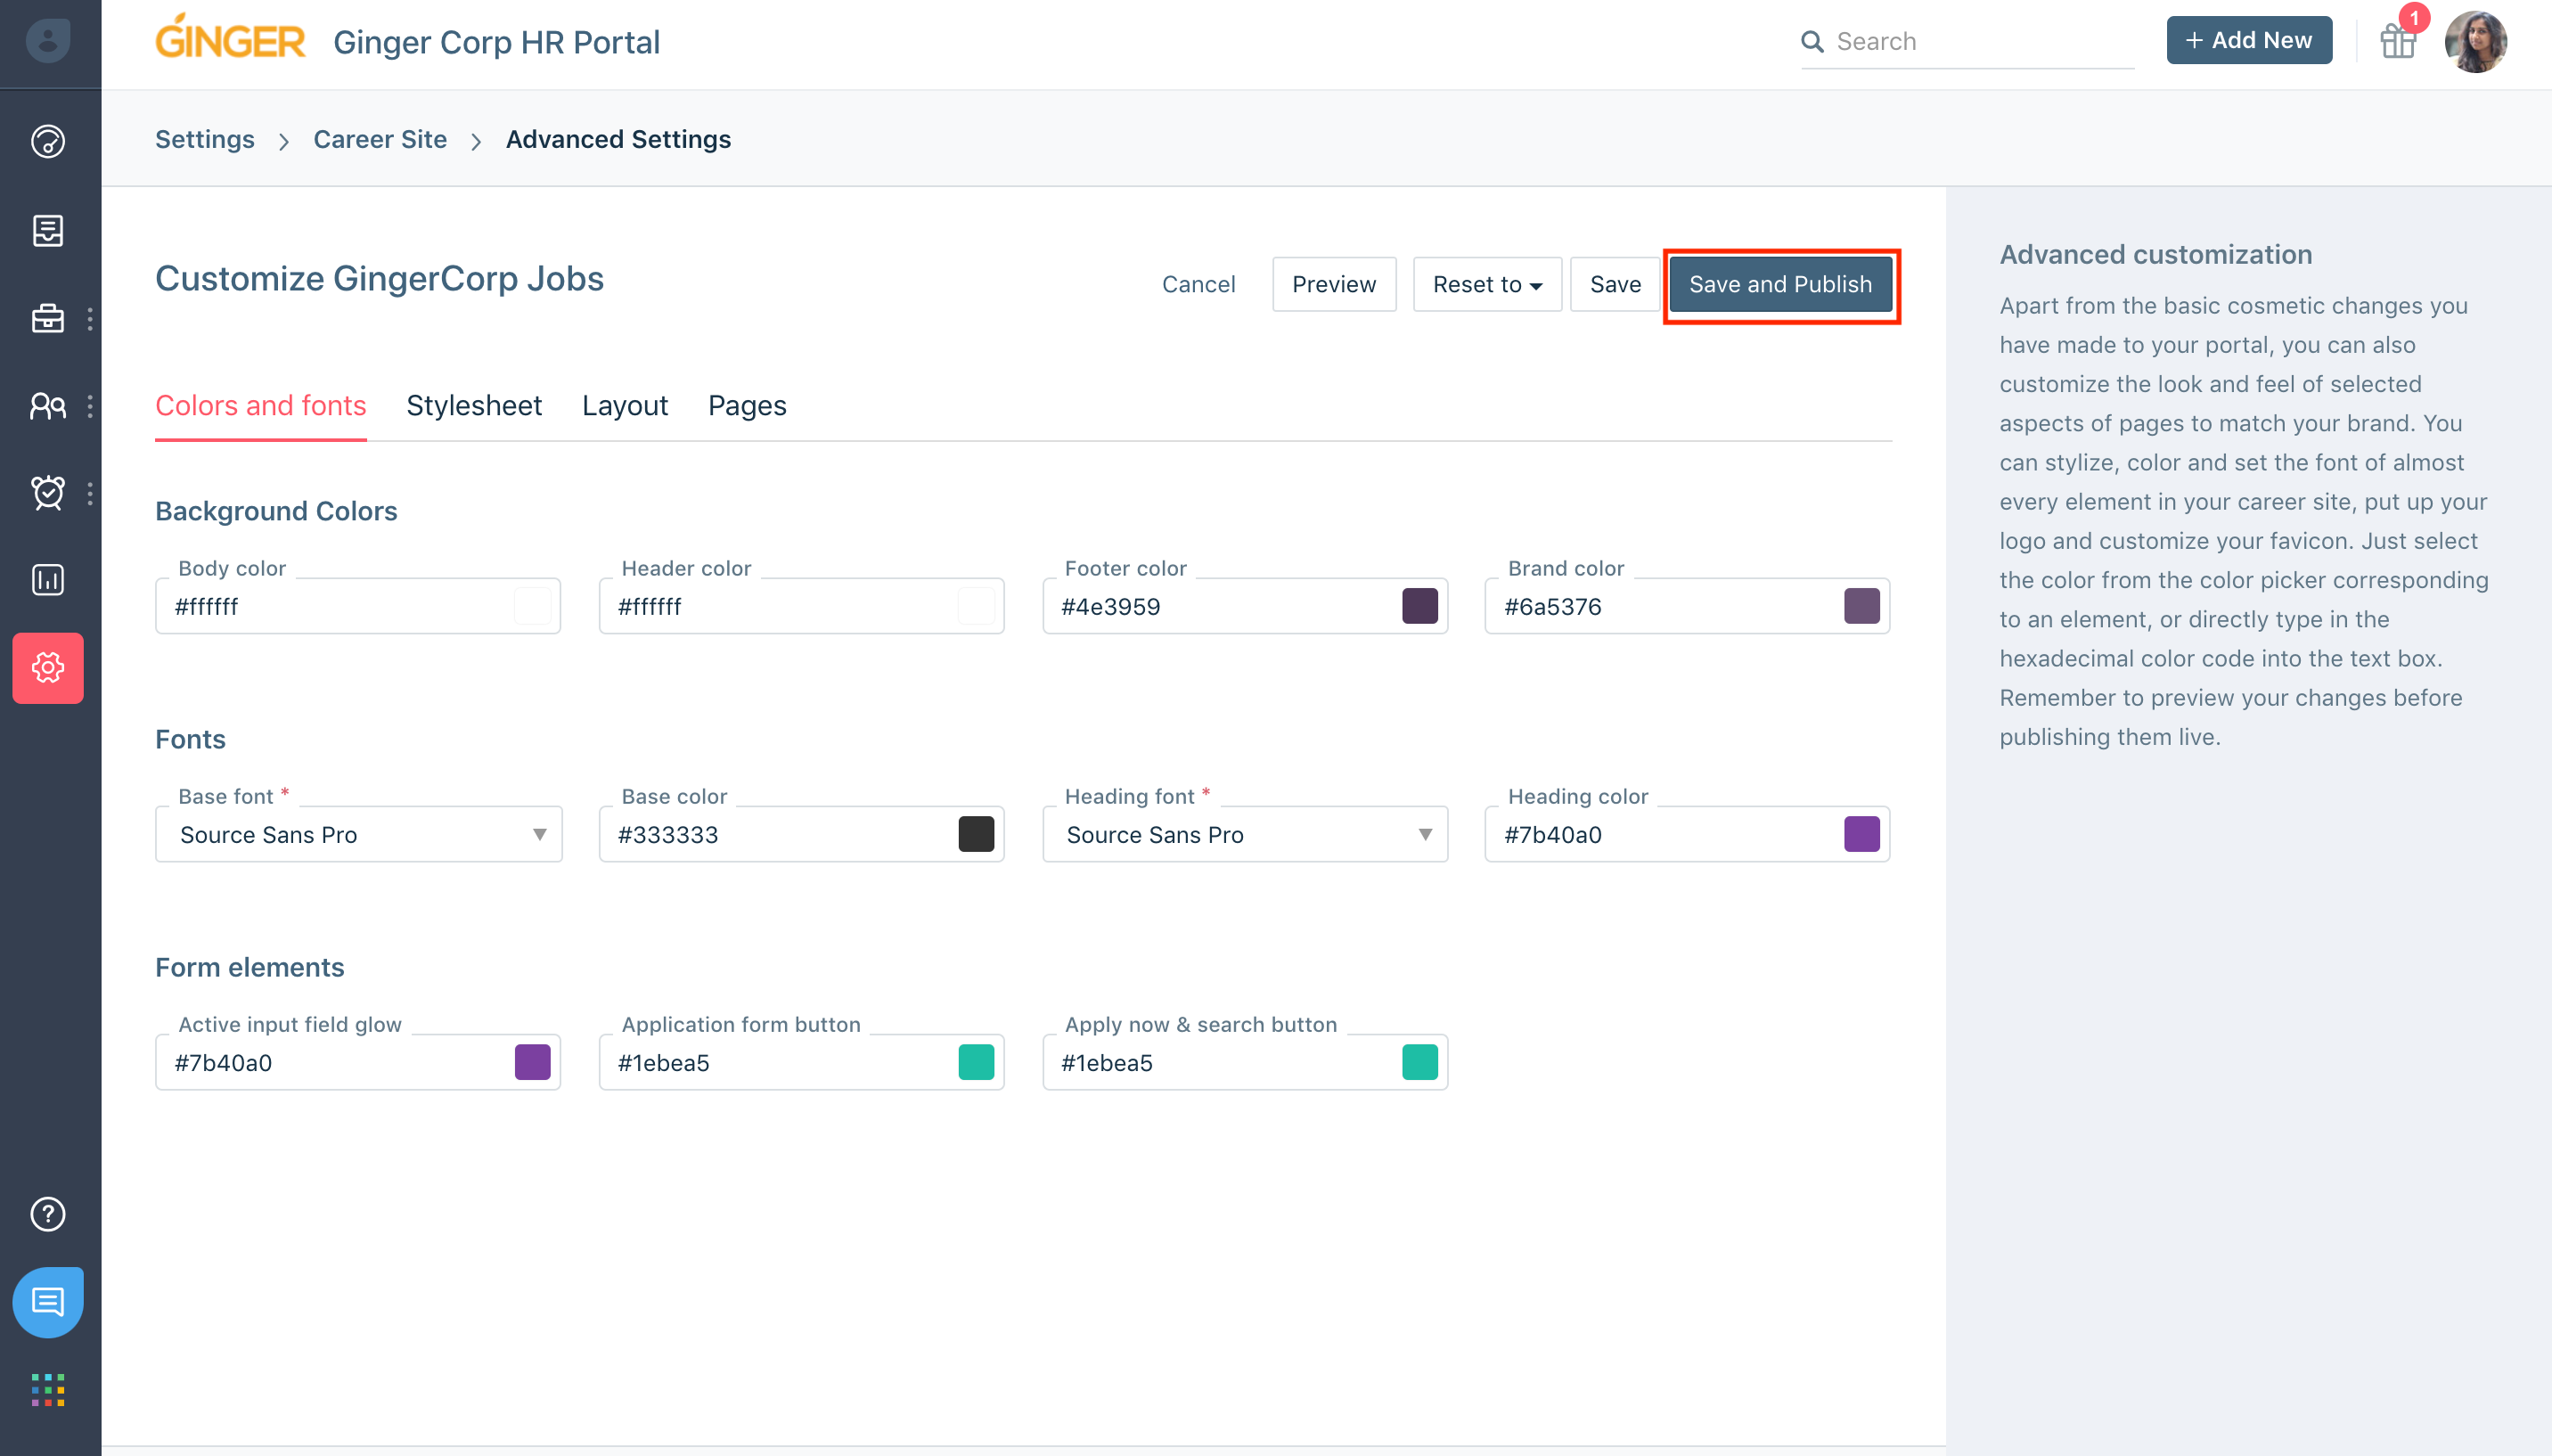Open the Heading color purple swatch
The height and width of the screenshot is (1456, 2552).
click(1862, 834)
